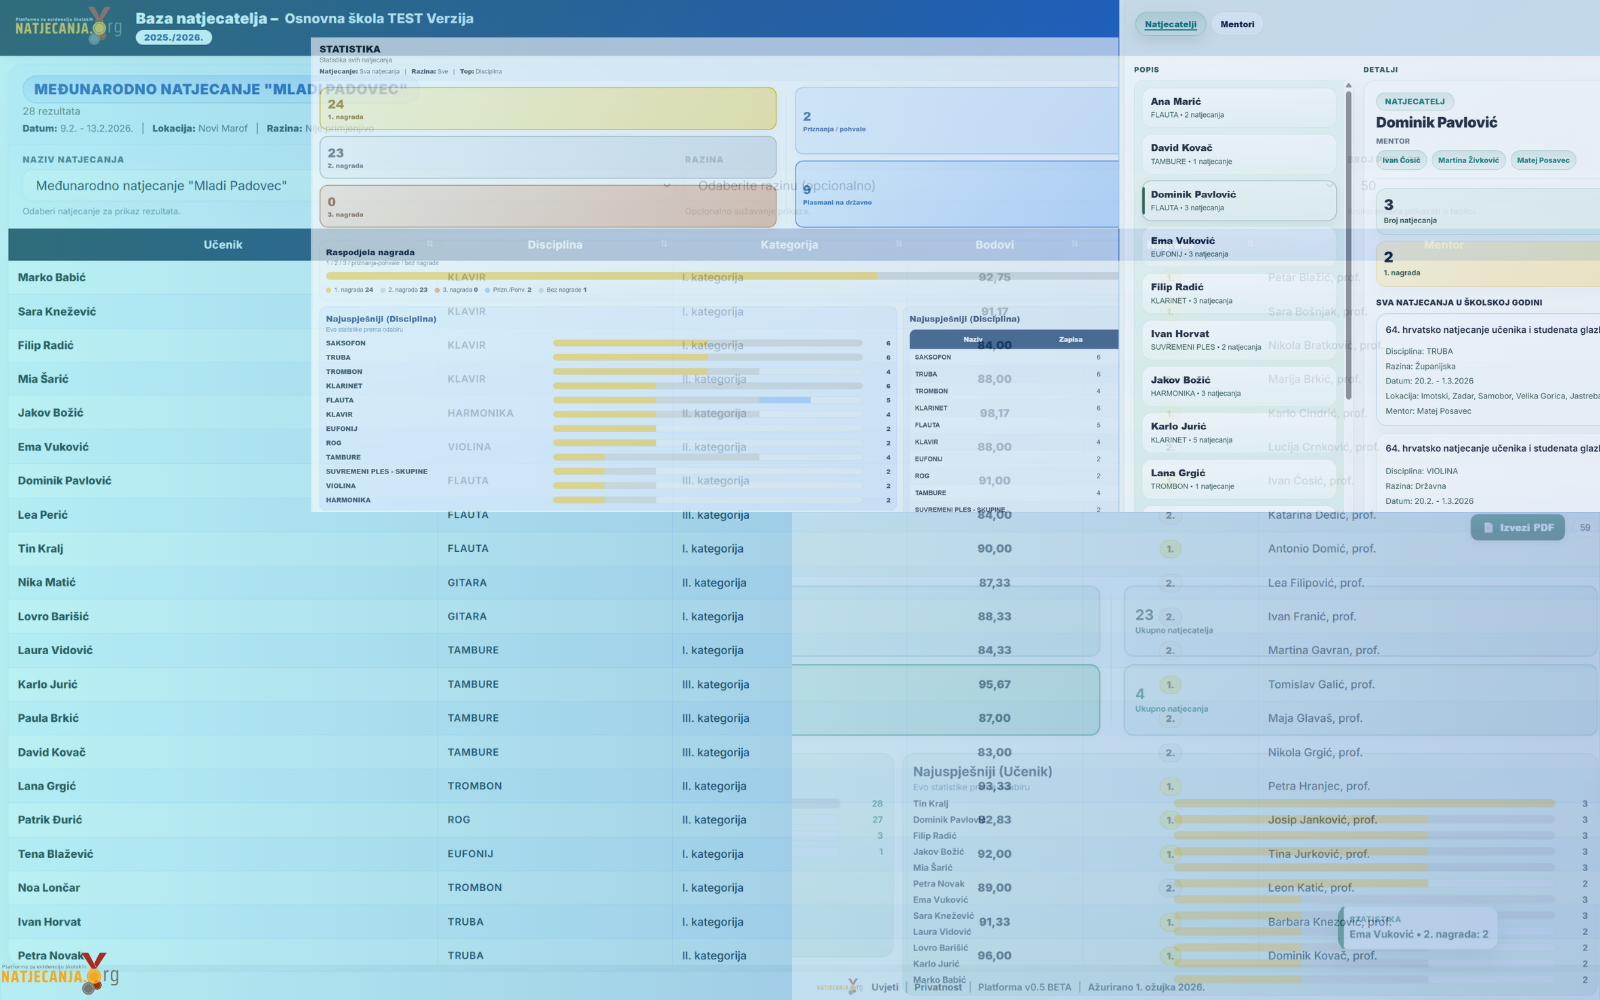
Task: Open the Razina selection dropdown
Action: click(785, 185)
